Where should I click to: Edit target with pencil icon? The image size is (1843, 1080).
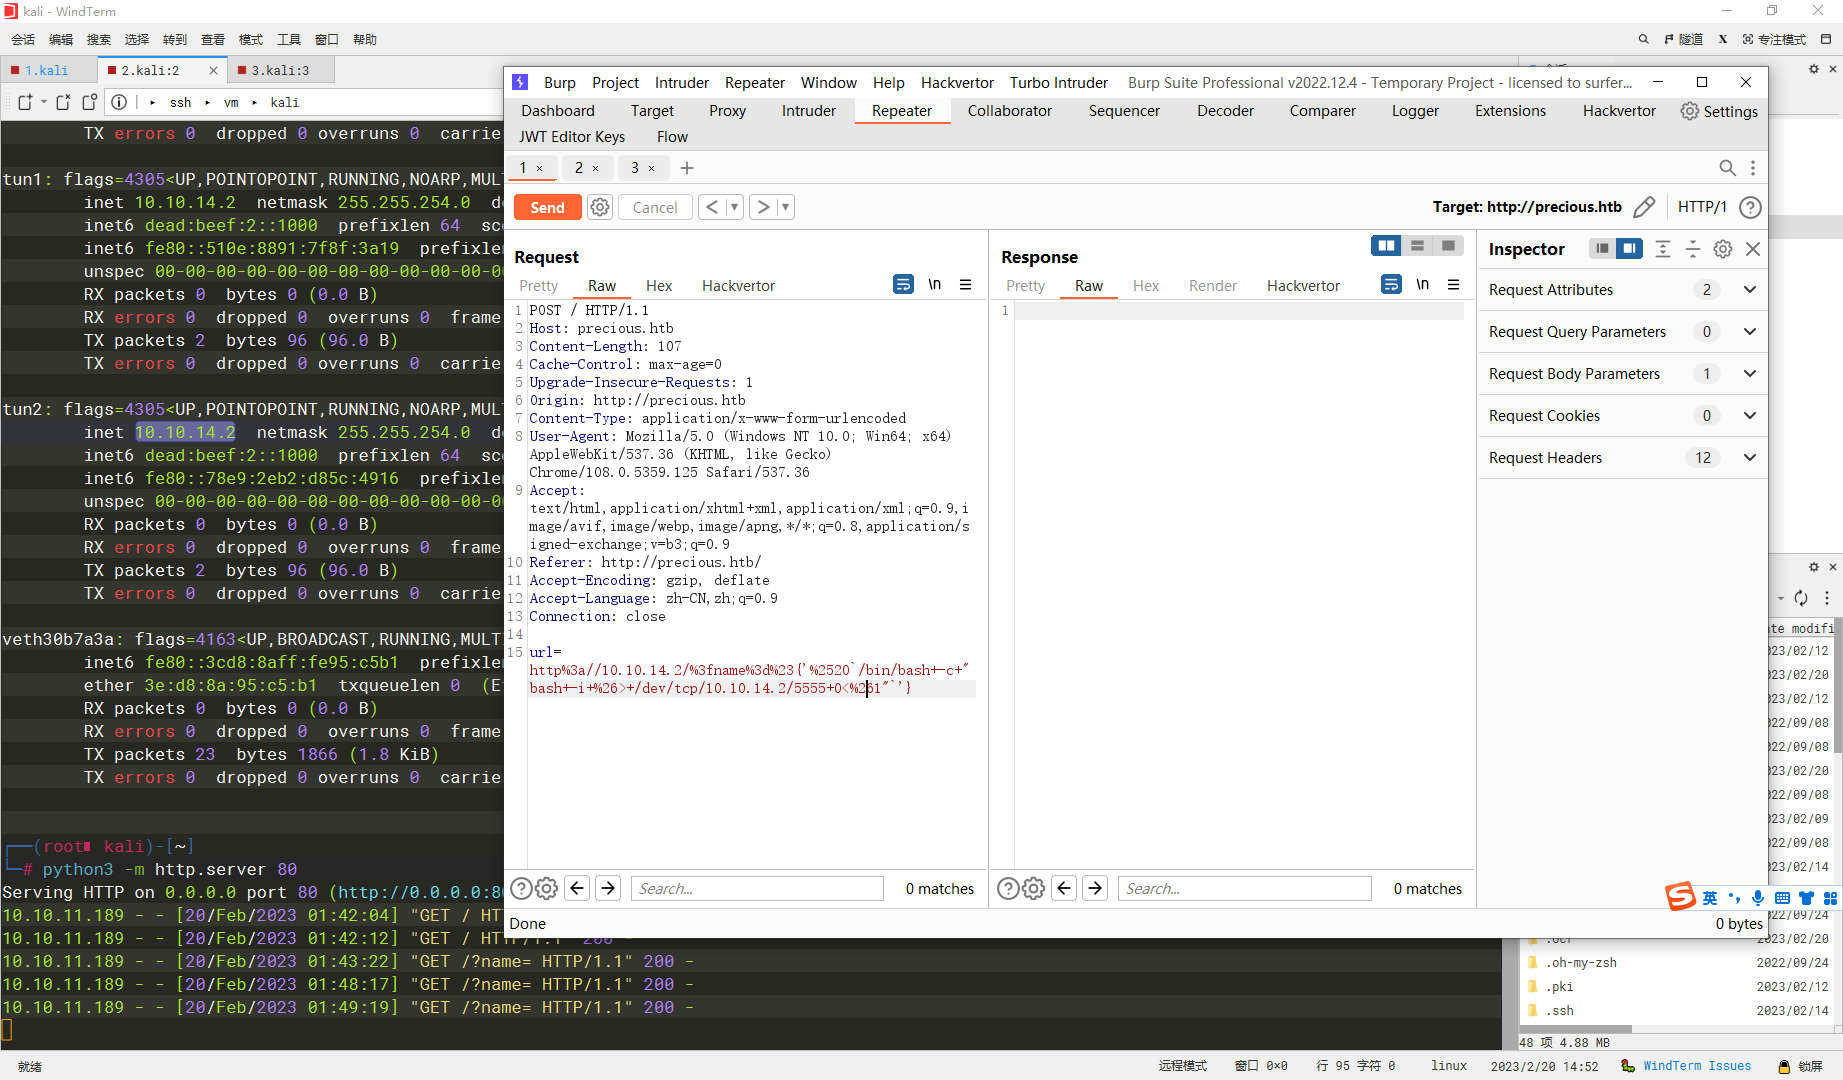1644,207
